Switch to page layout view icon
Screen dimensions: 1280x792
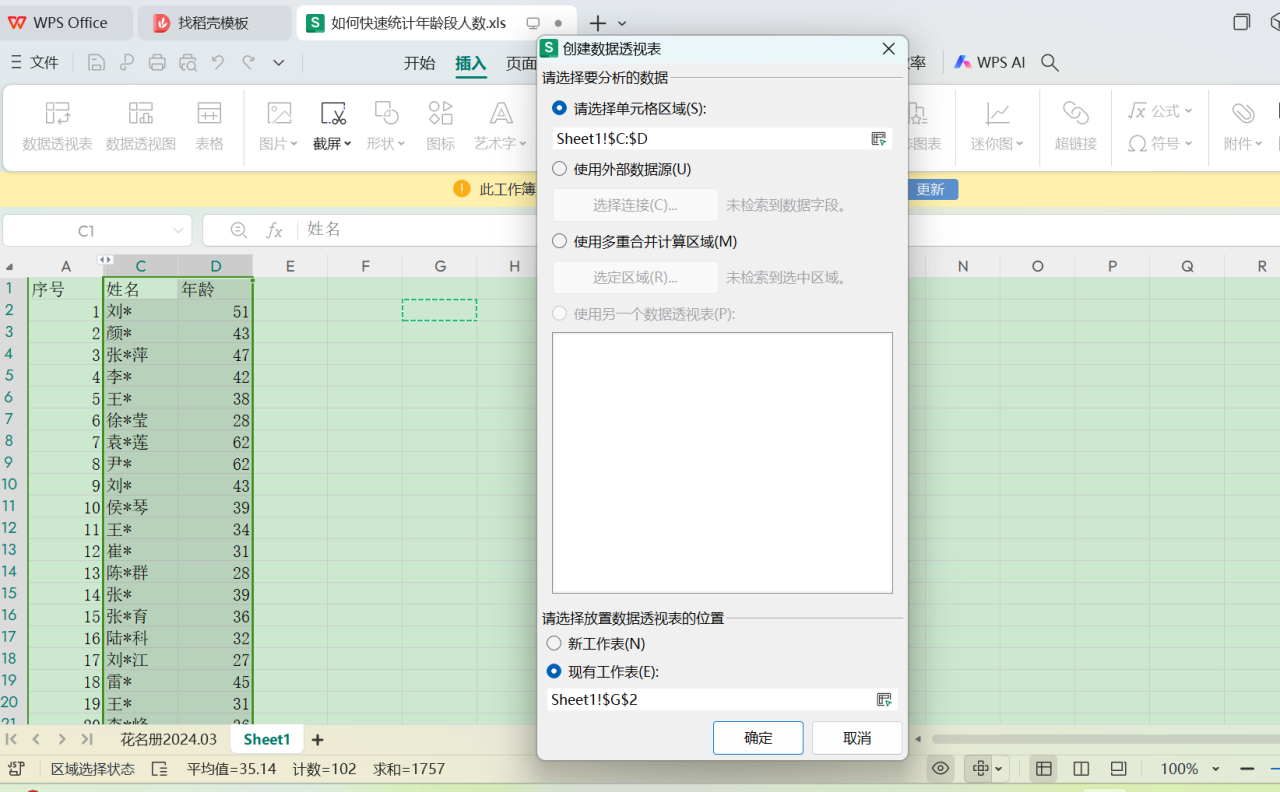coord(1119,768)
